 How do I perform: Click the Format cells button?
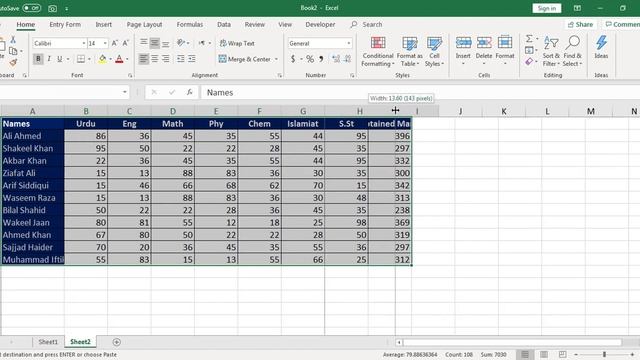(x=504, y=51)
